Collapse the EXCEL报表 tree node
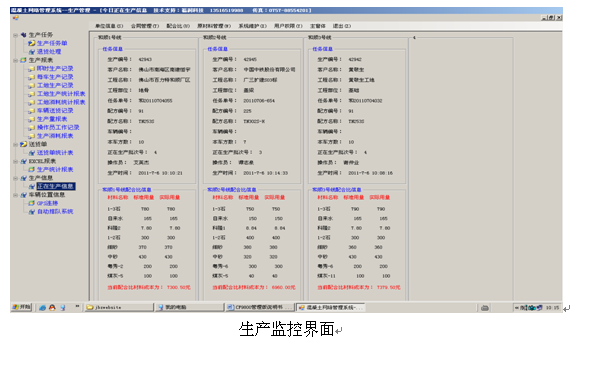The image size is (591, 365). click(x=15, y=161)
